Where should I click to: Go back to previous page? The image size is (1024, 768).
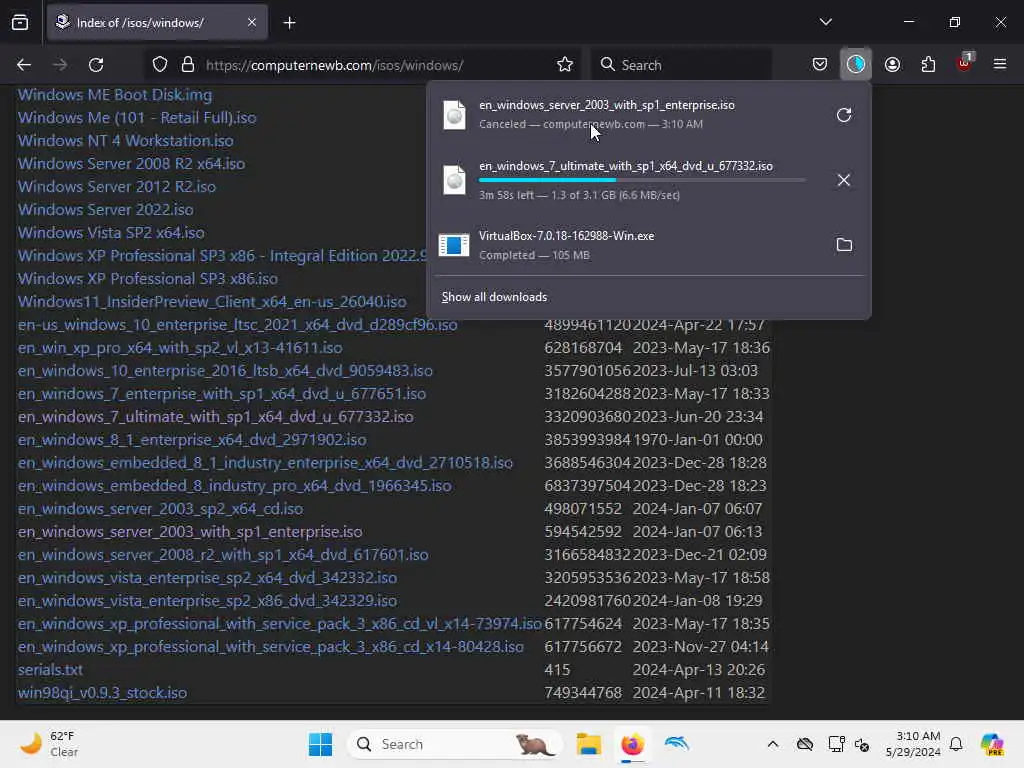(24, 65)
